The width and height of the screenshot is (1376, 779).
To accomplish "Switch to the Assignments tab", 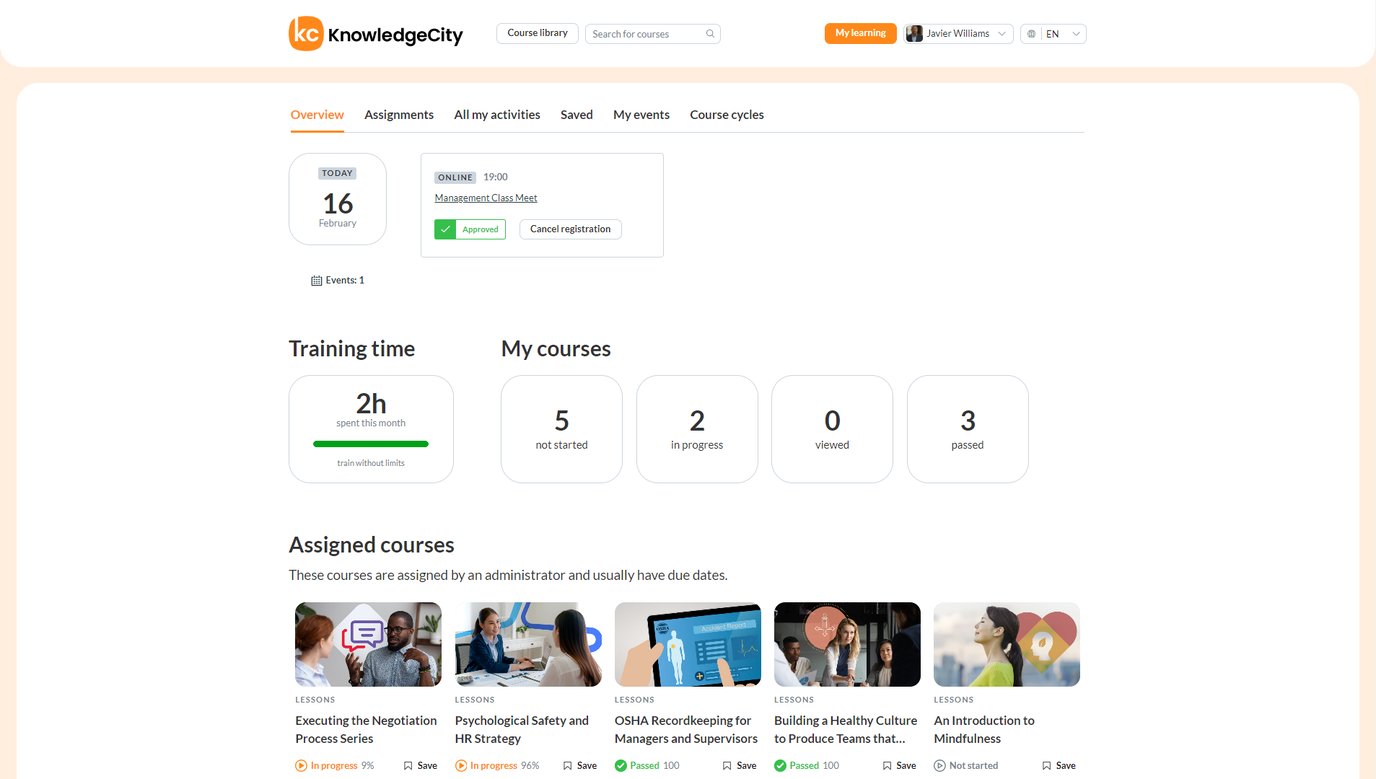I will [x=398, y=114].
